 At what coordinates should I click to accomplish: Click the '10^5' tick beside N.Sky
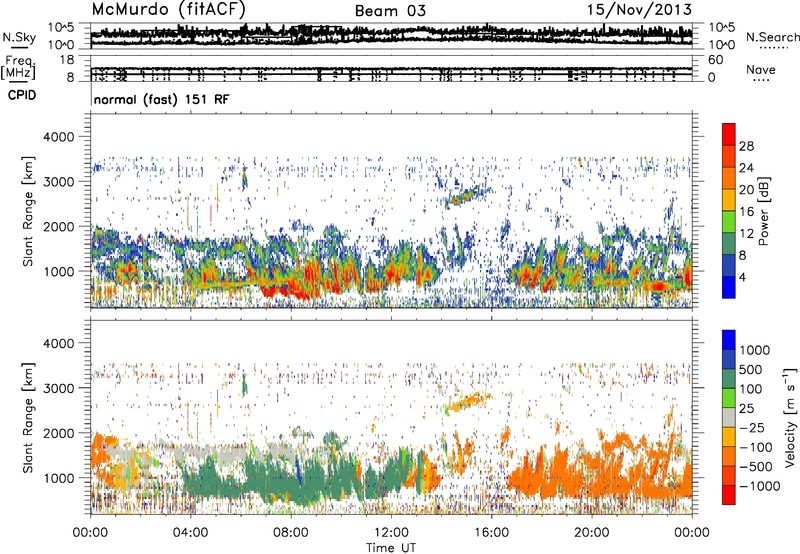(61, 28)
